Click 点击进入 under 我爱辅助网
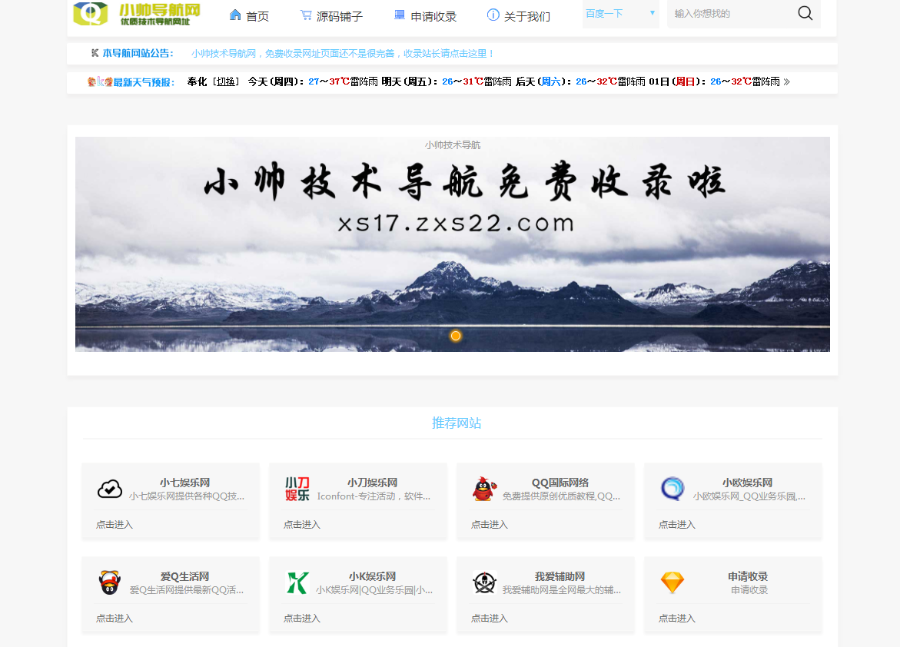The image size is (900, 647). coord(489,618)
